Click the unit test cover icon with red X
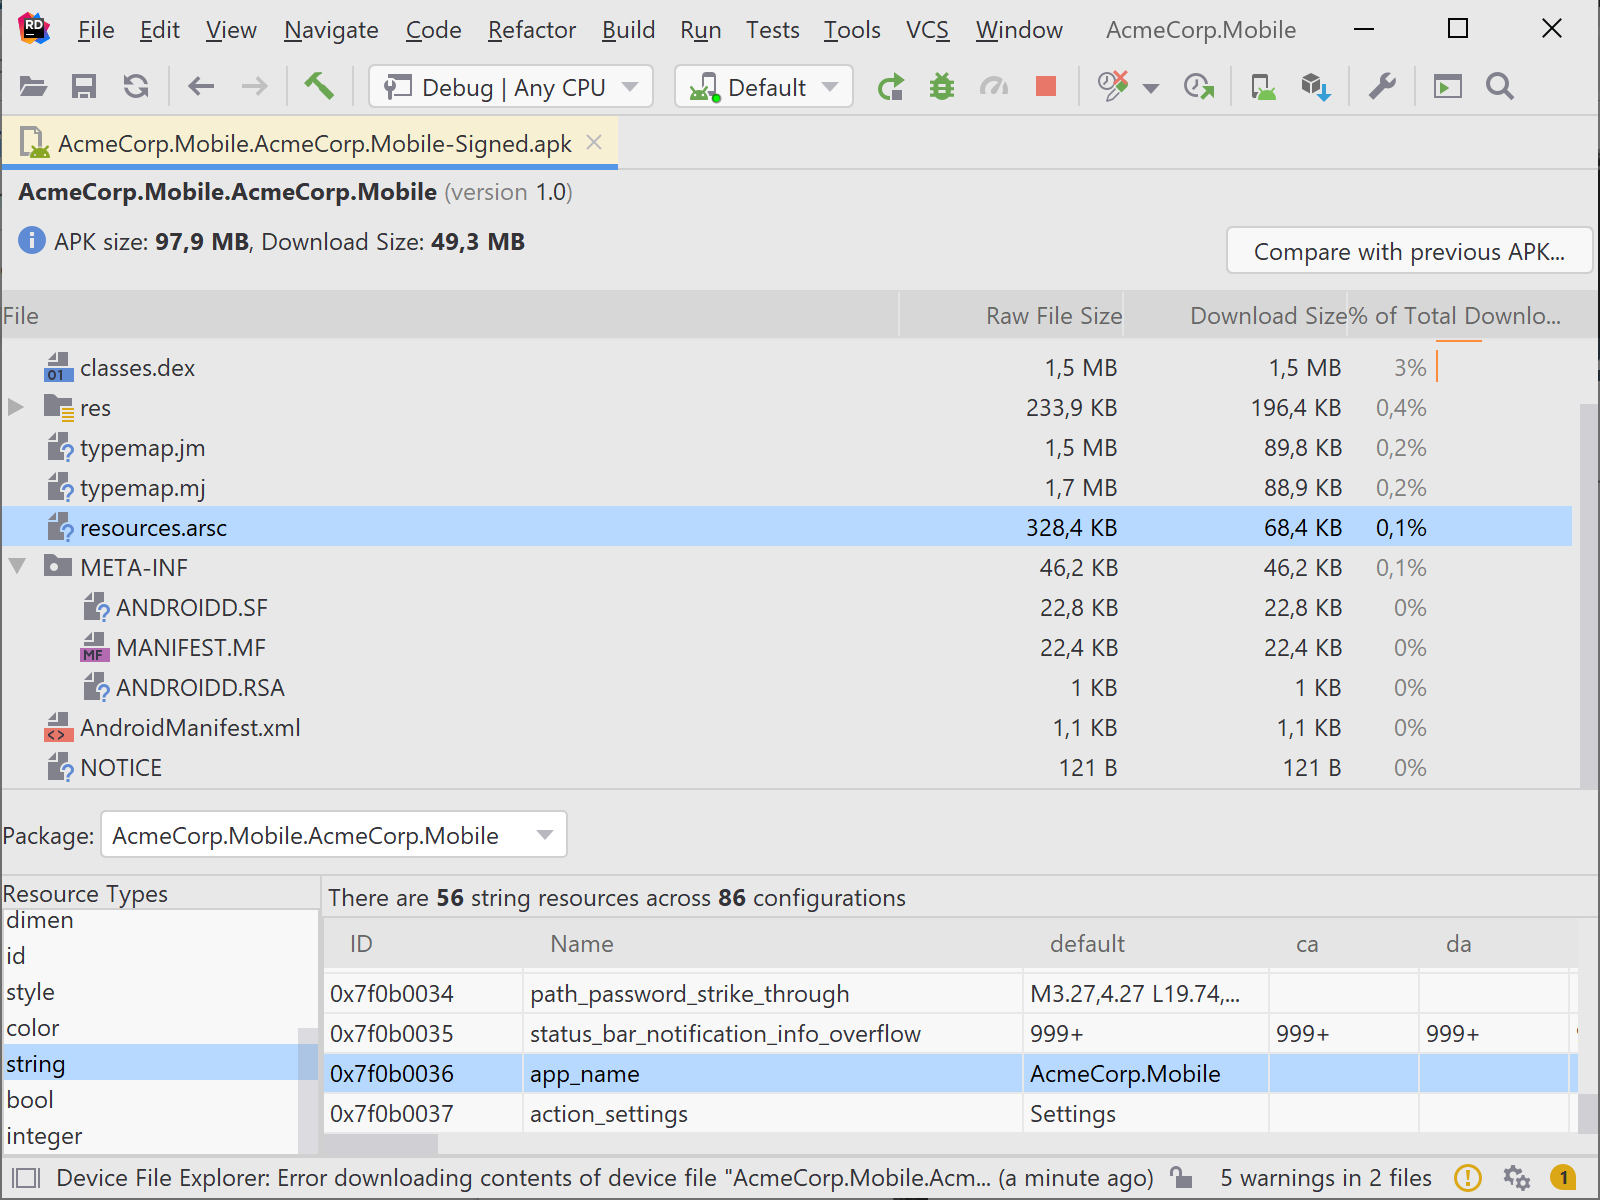The height and width of the screenshot is (1200, 1600). click(1113, 87)
